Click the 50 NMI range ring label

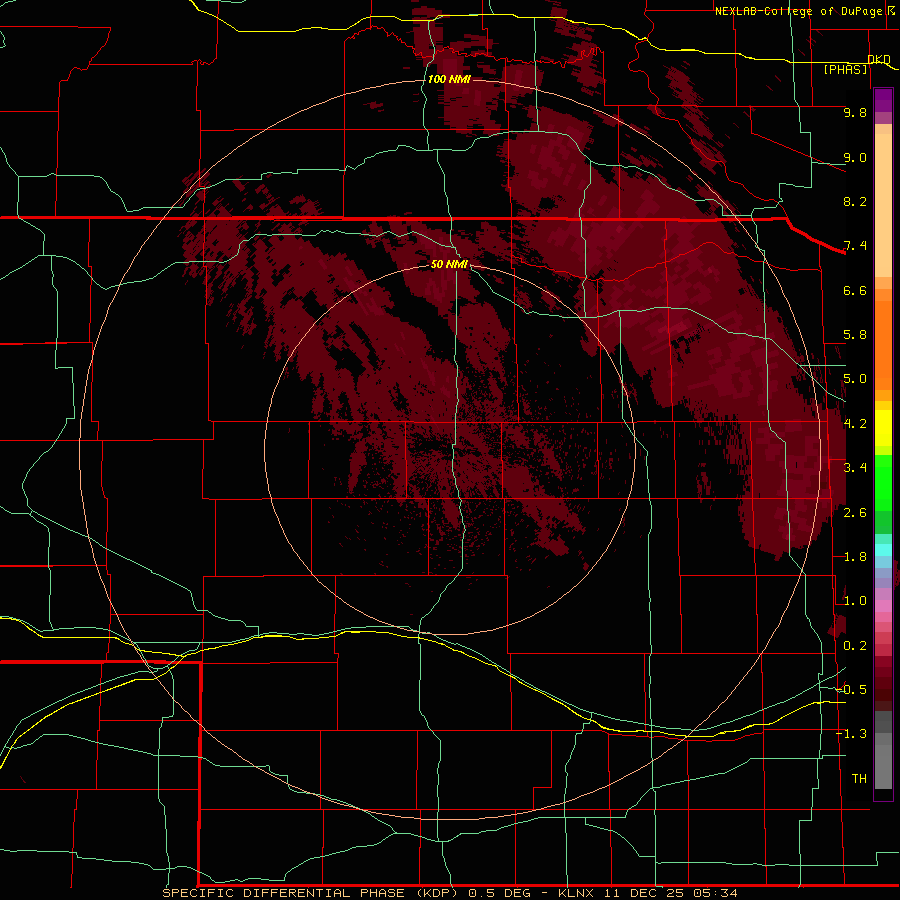click(x=449, y=264)
